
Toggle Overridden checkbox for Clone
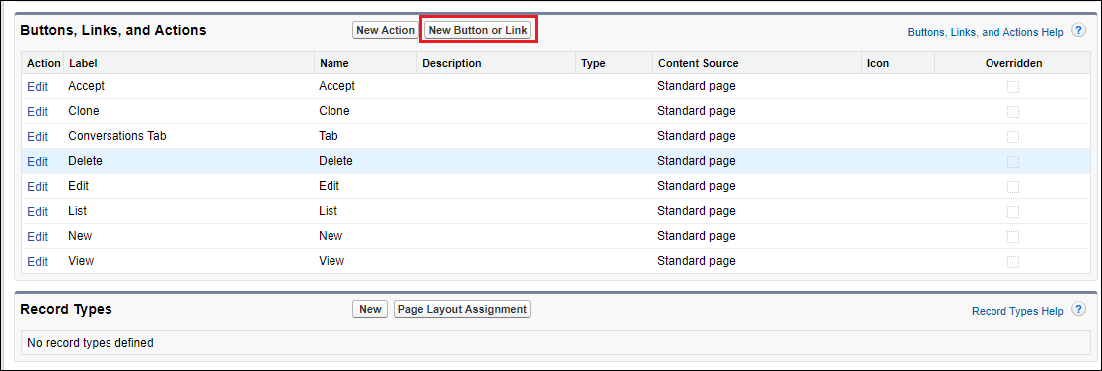(1013, 111)
